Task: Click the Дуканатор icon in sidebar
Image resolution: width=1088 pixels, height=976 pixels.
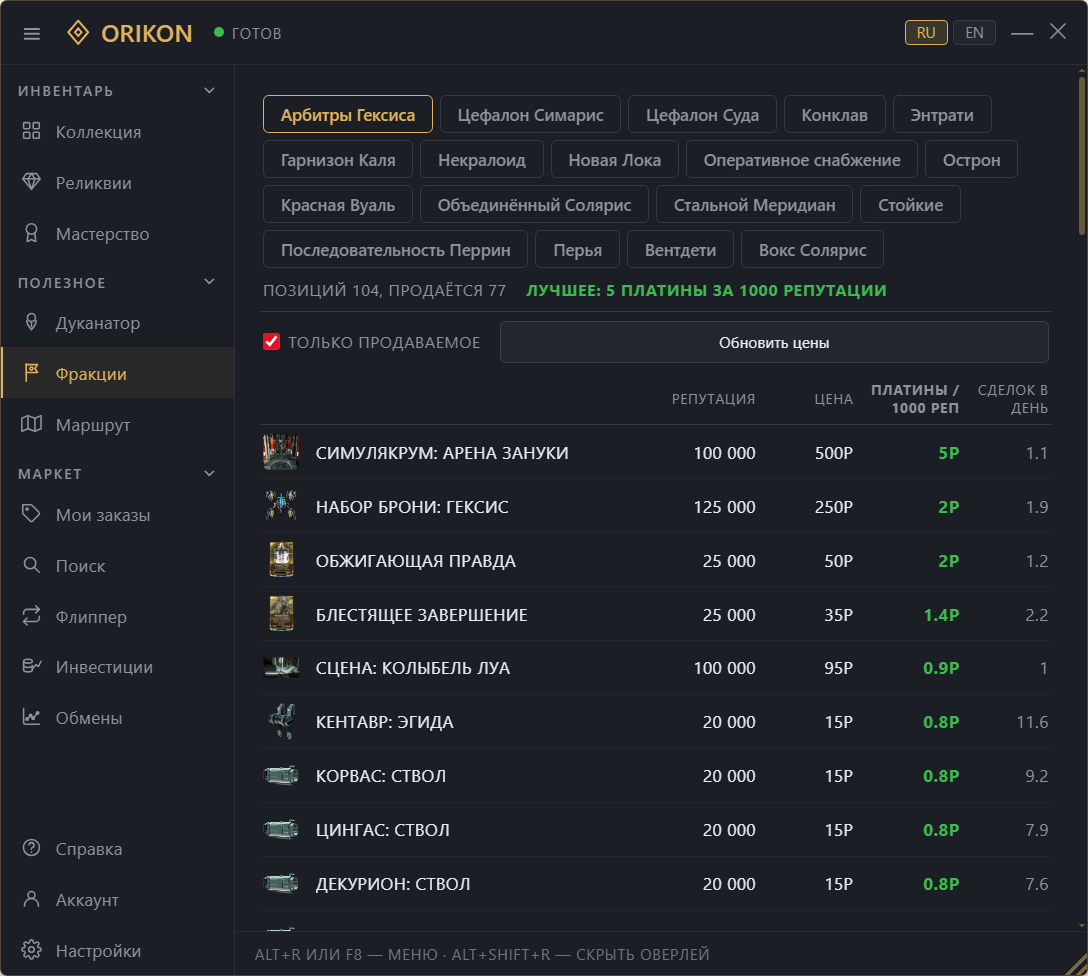Action: click(31, 322)
